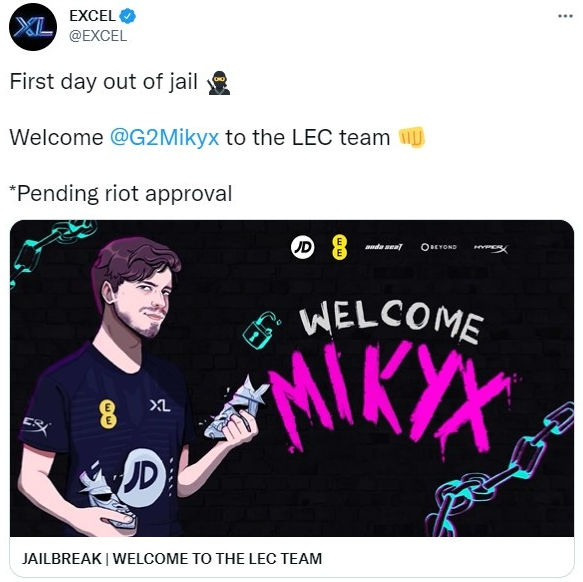Click the yellow EE sponsor logo
The image size is (583, 582).
tap(339, 247)
